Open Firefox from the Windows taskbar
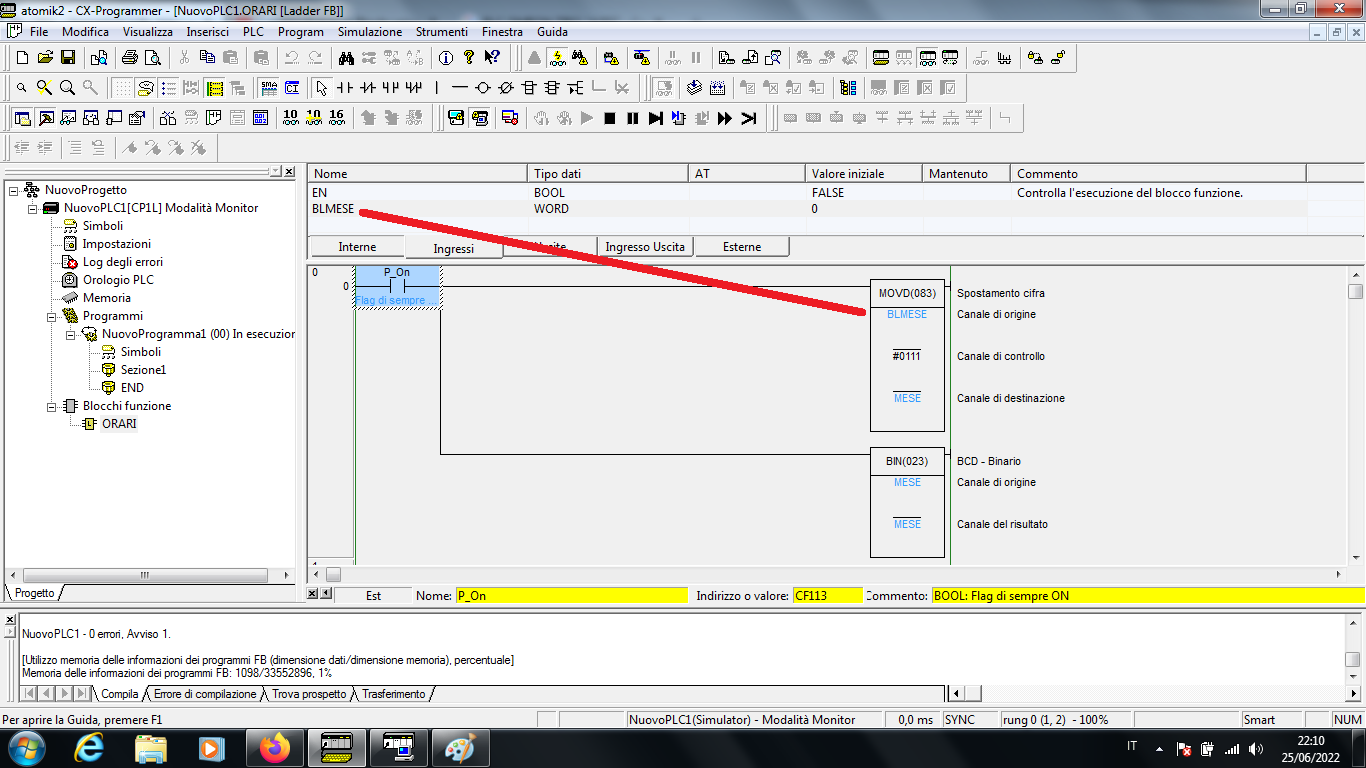The image size is (1366, 768). (273, 748)
